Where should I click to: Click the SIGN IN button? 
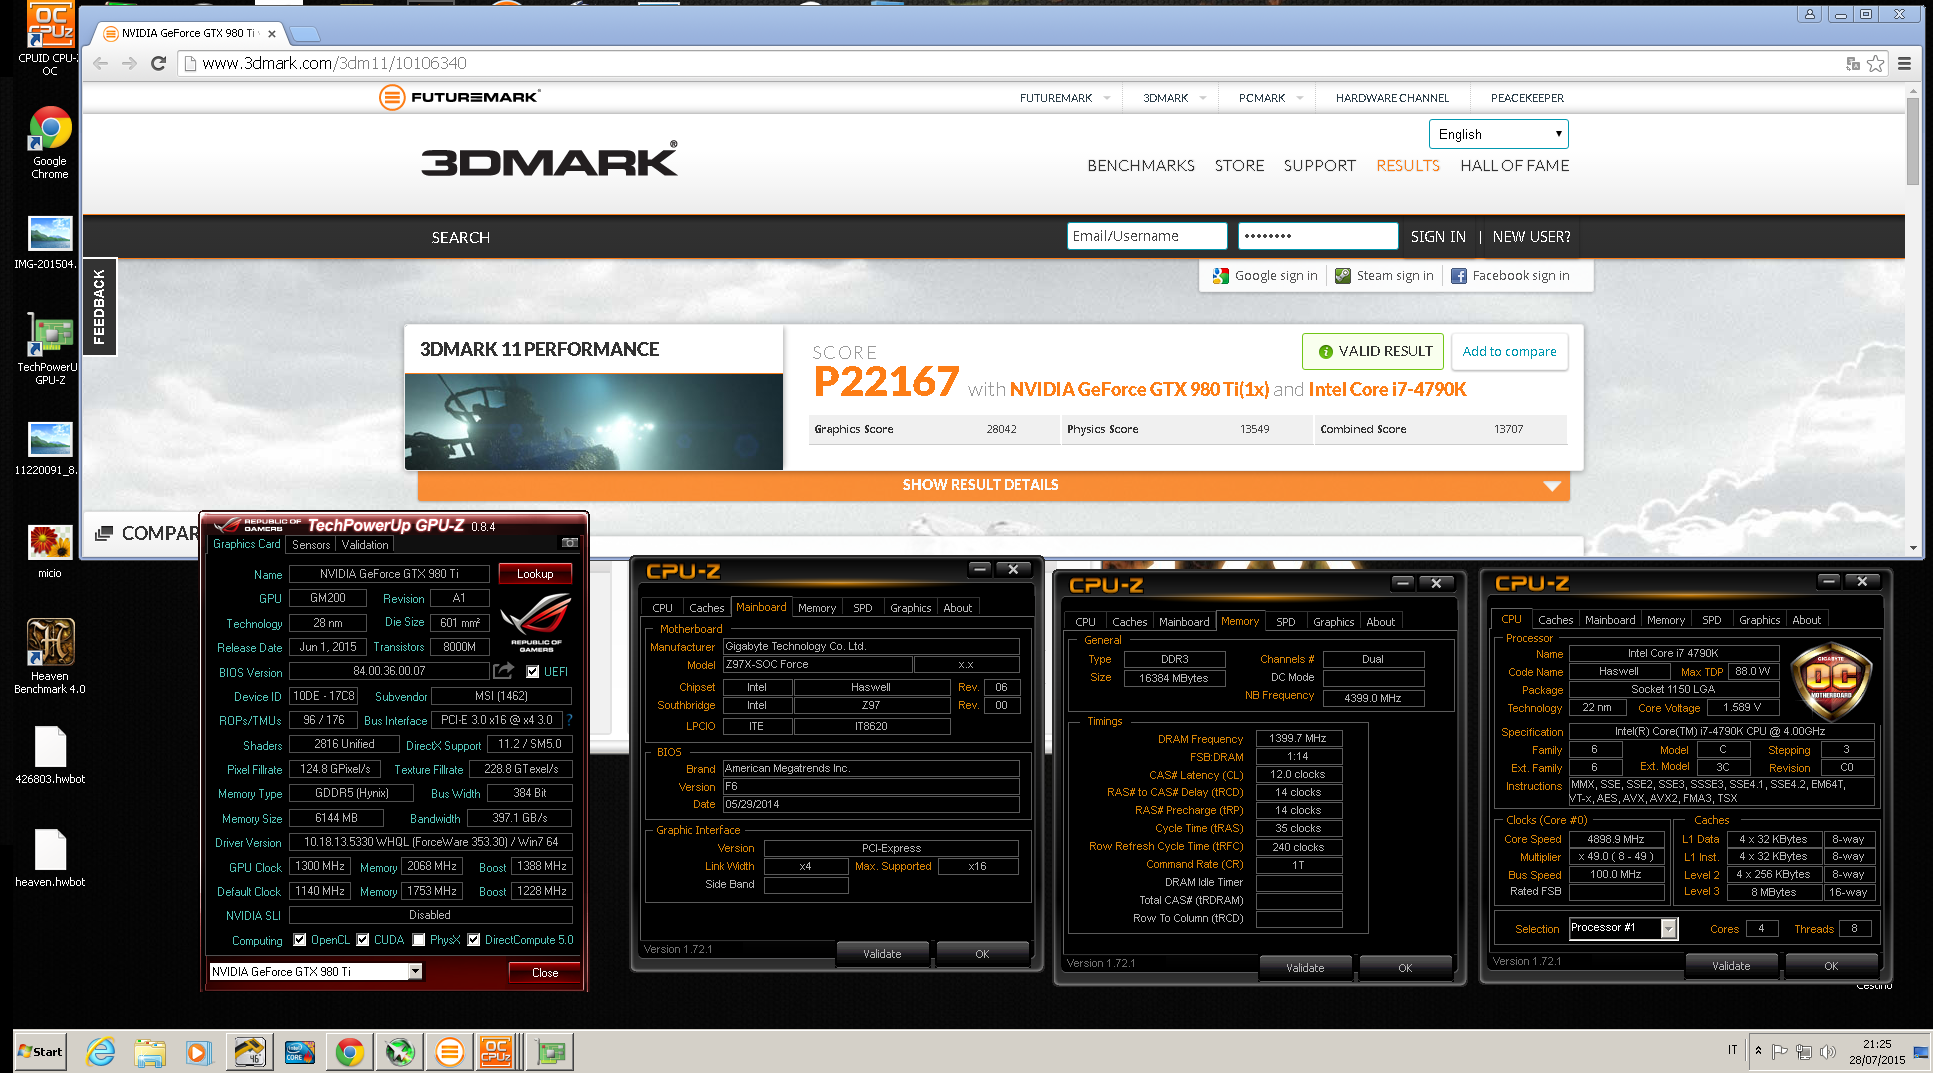click(1438, 237)
